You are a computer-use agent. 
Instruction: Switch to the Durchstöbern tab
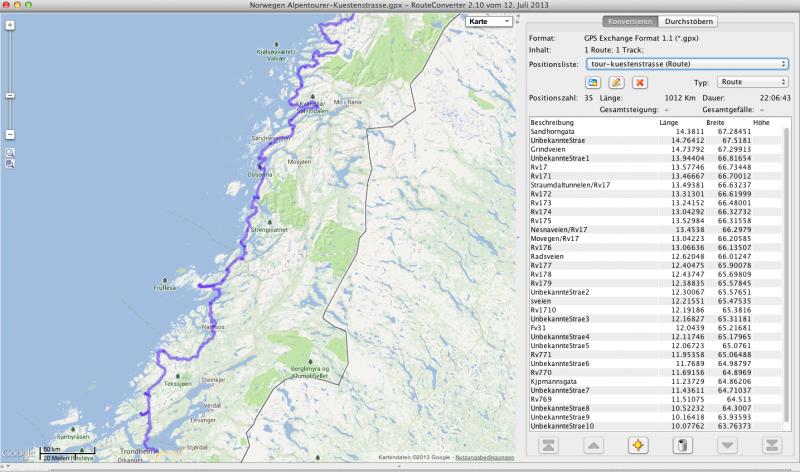click(x=689, y=21)
